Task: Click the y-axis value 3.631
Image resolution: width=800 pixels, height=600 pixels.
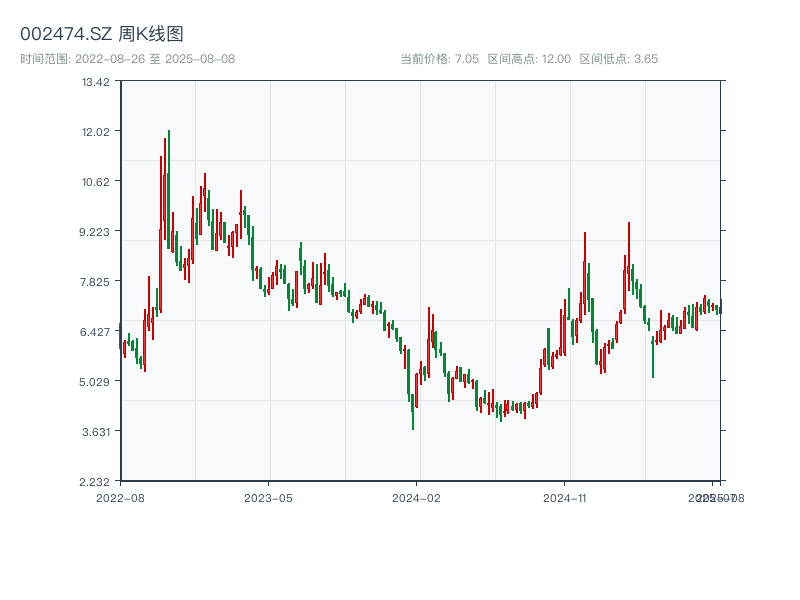Action: pyautogui.click(x=96, y=432)
